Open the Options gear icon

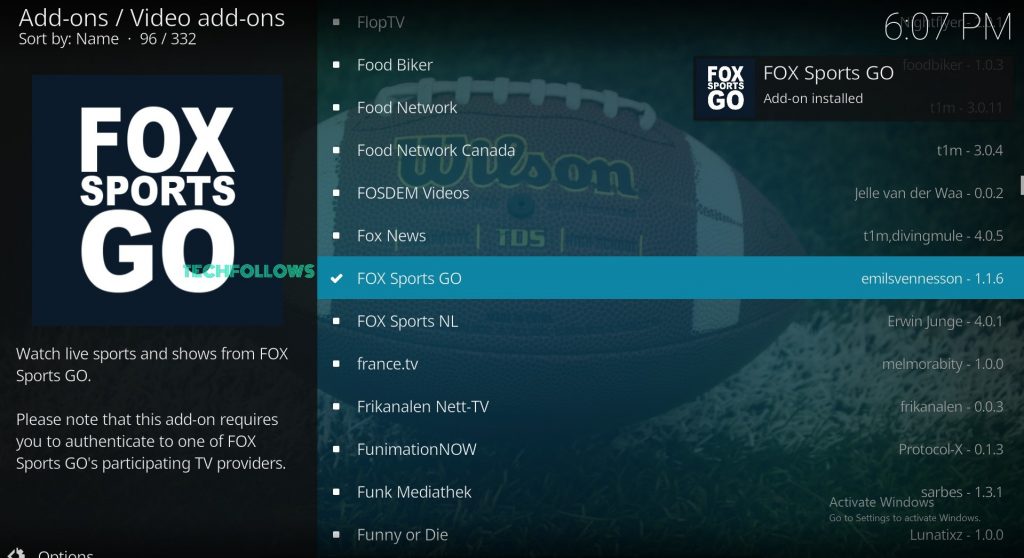click(x=16, y=553)
